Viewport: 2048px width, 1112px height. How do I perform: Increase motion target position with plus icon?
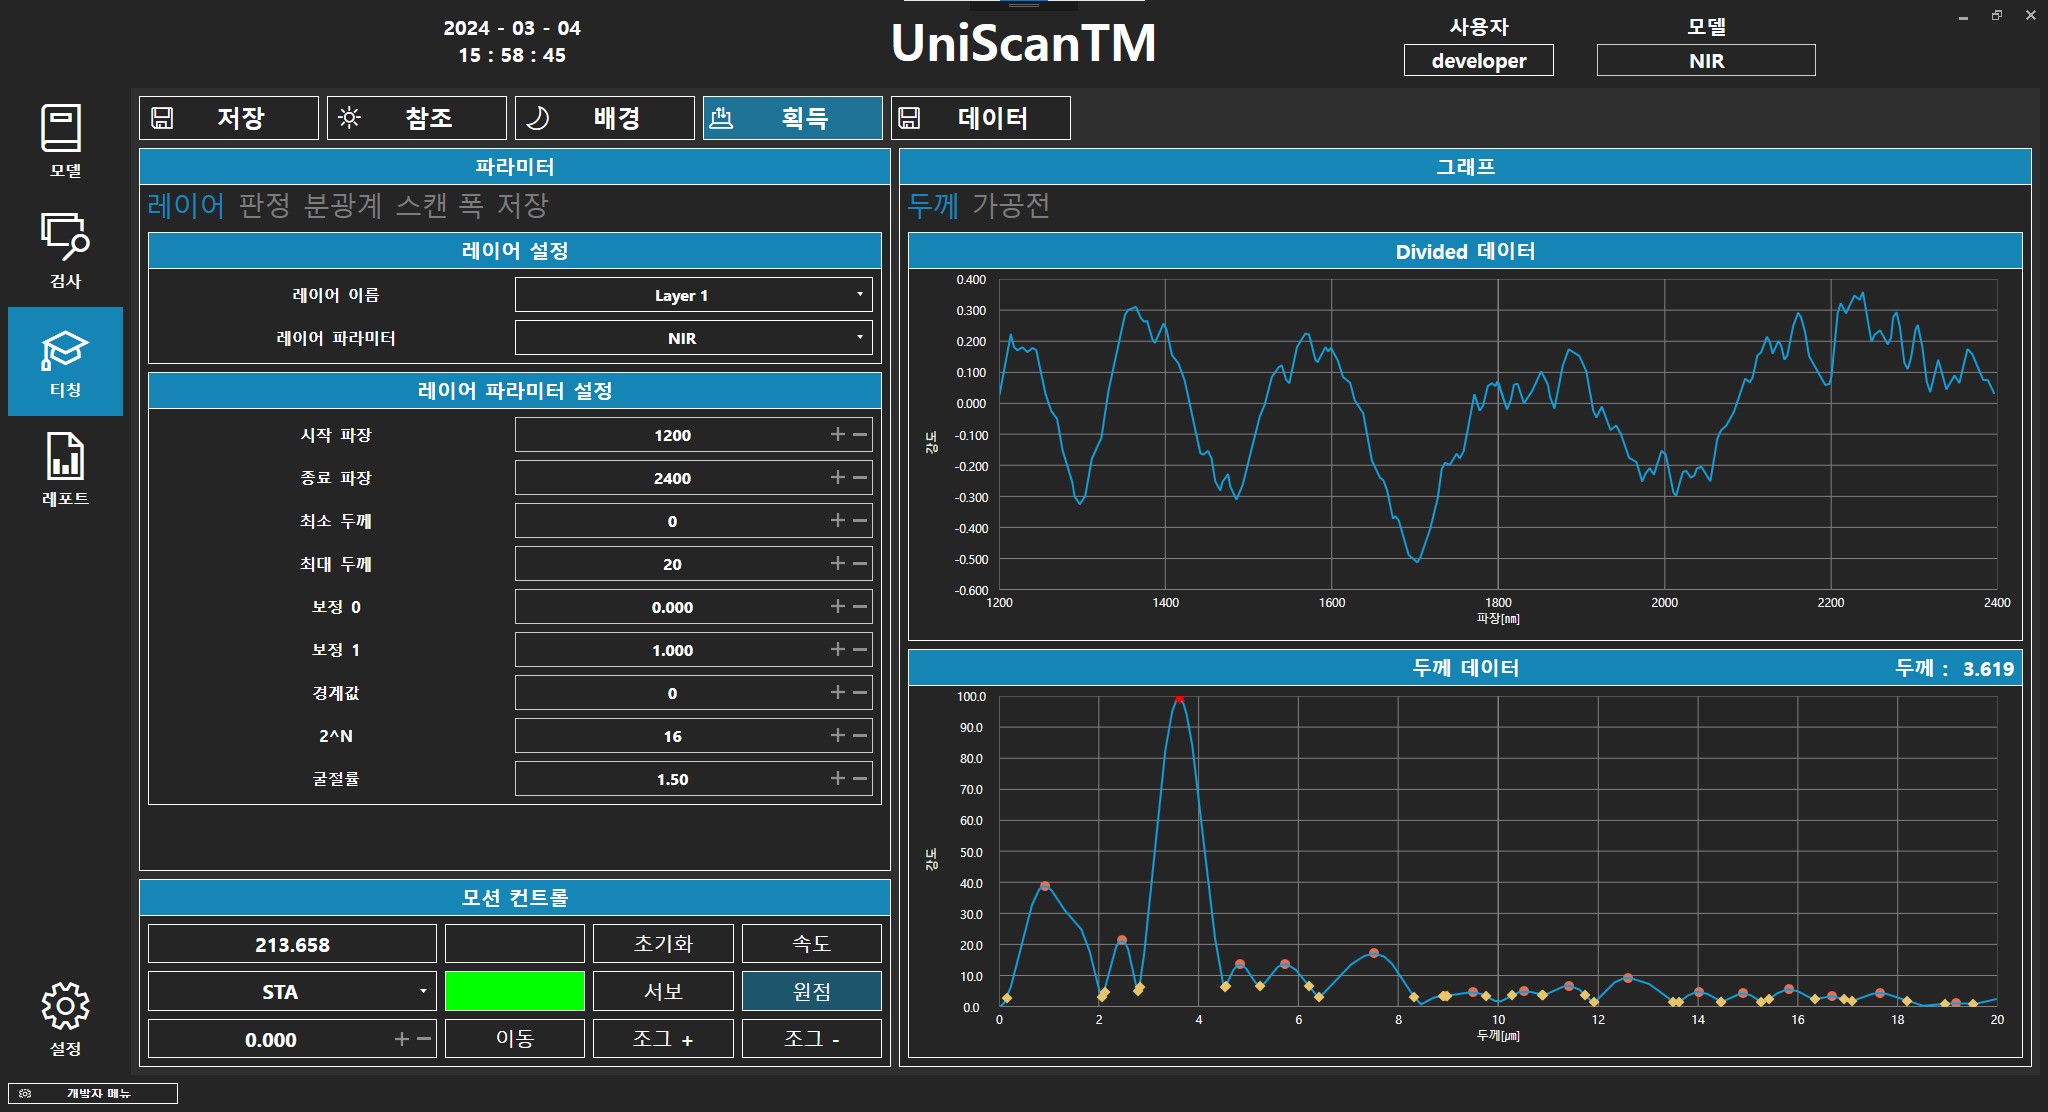click(402, 1039)
